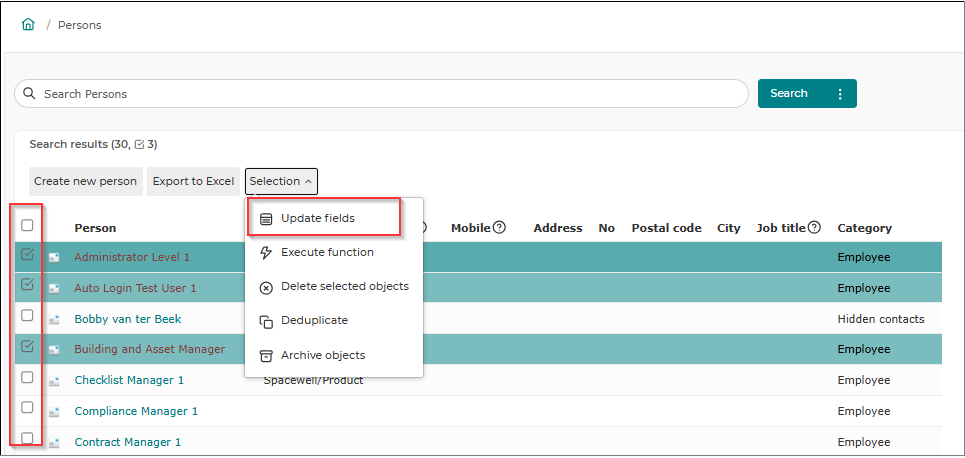
Task: Collapse the Selection dropdown
Action: point(281,182)
